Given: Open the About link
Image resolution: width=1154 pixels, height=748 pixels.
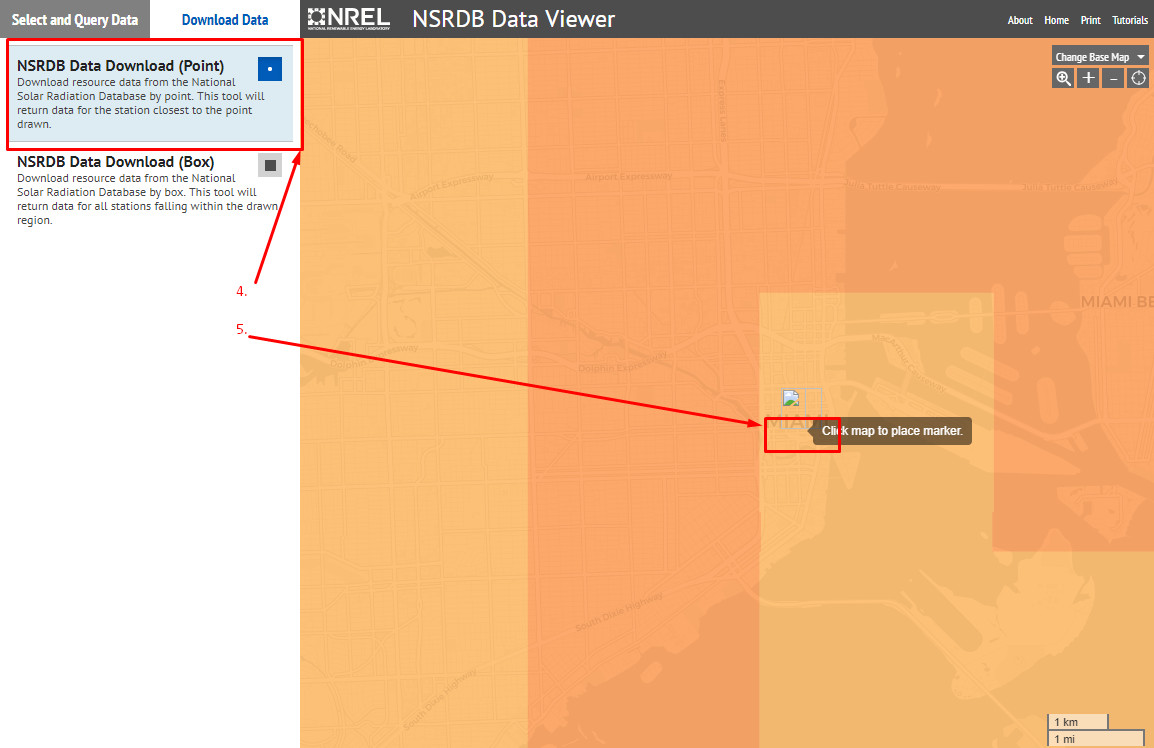Looking at the screenshot, I should coord(1020,20).
